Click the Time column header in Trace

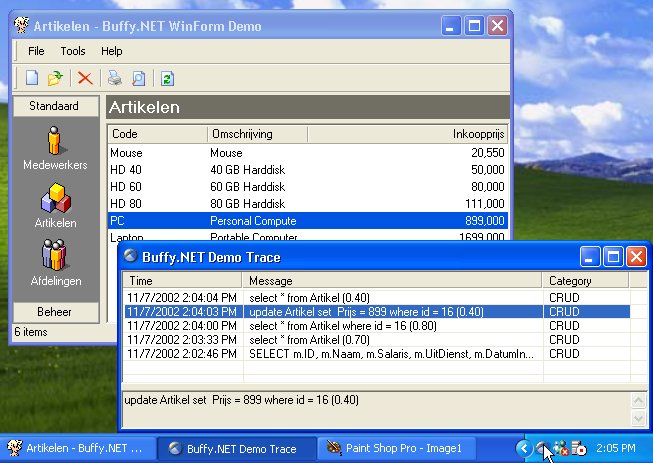coord(182,281)
